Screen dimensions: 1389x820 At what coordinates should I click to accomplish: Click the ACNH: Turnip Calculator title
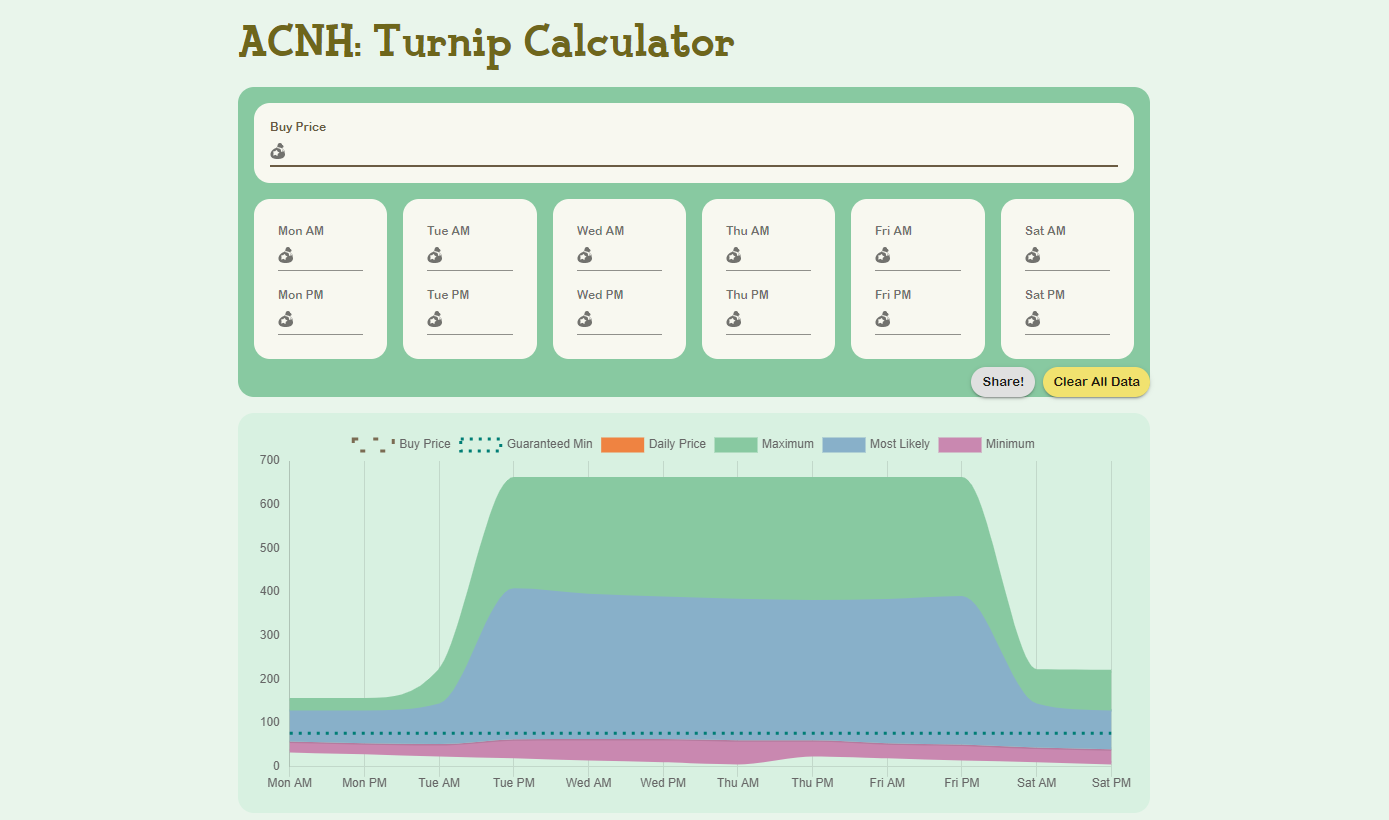pyautogui.click(x=487, y=43)
